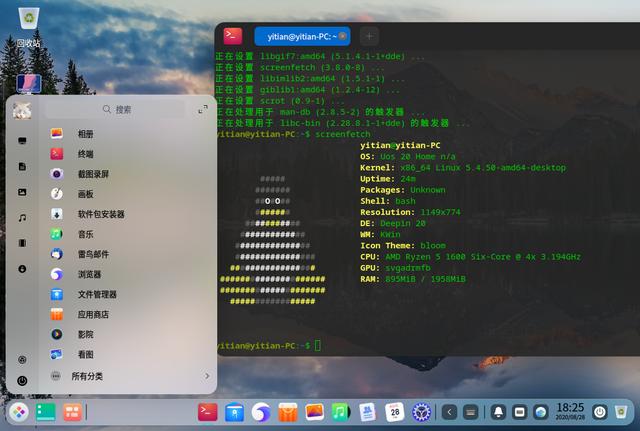
Task: Click 'AMD Ryzen 5 1600' CPU line
Action: [x=470, y=257]
